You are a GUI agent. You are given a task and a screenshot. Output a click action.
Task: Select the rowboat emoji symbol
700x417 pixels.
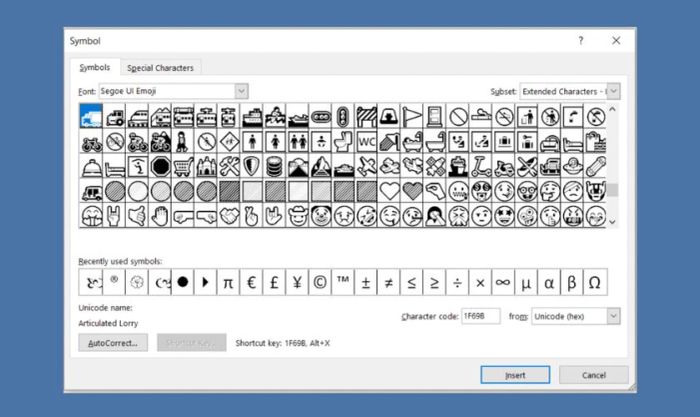tap(275, 116)
